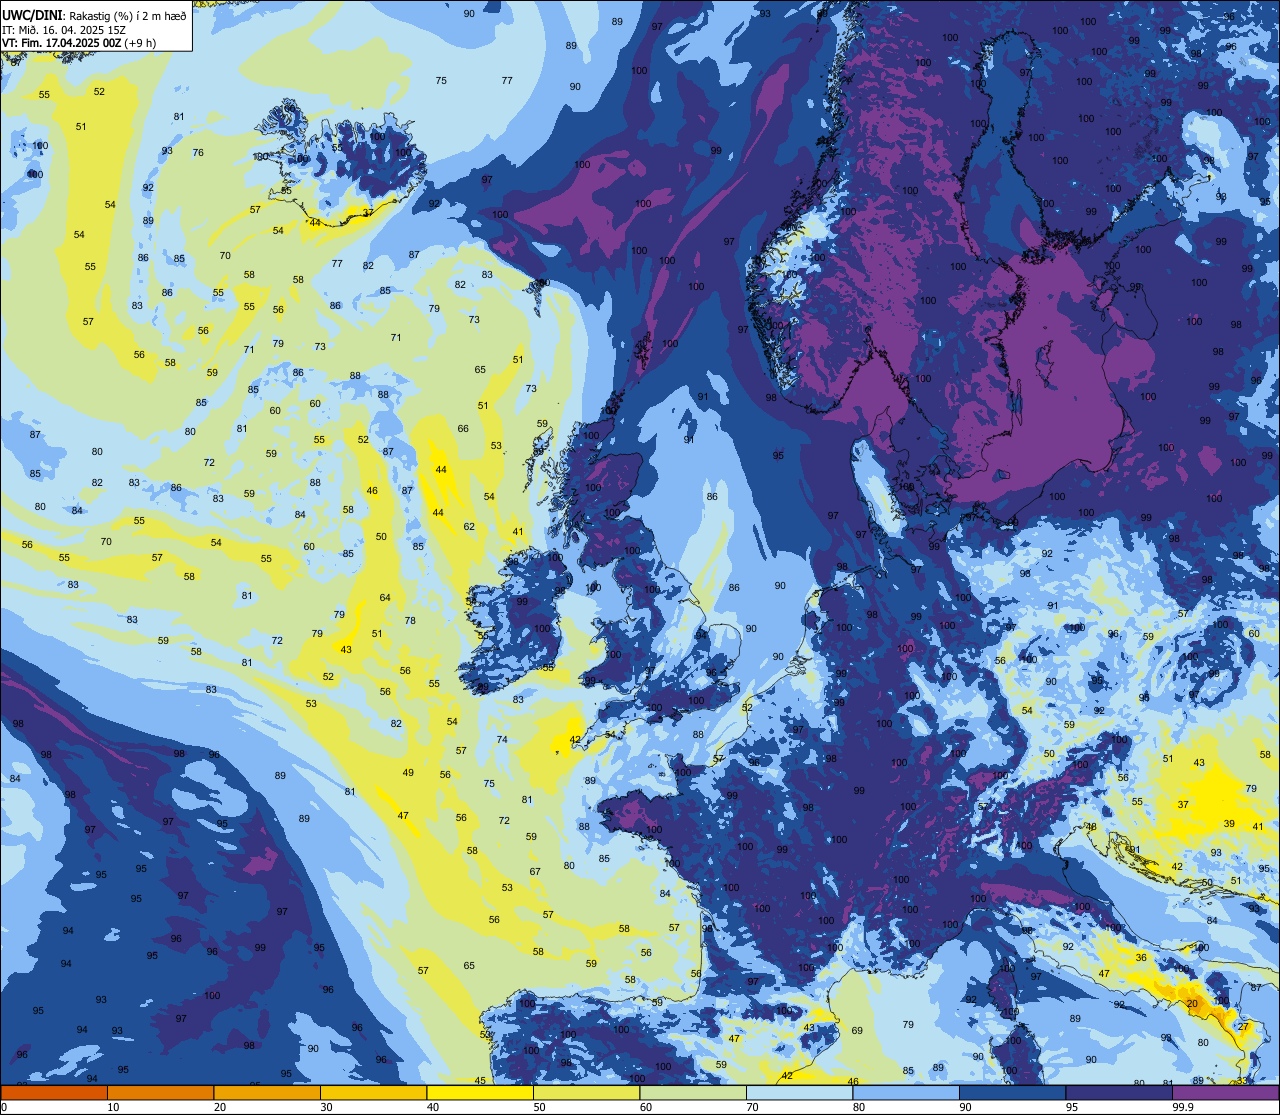Click the legend tick label '10'
1280x1115 pixels.
(x=113, y=1107)
